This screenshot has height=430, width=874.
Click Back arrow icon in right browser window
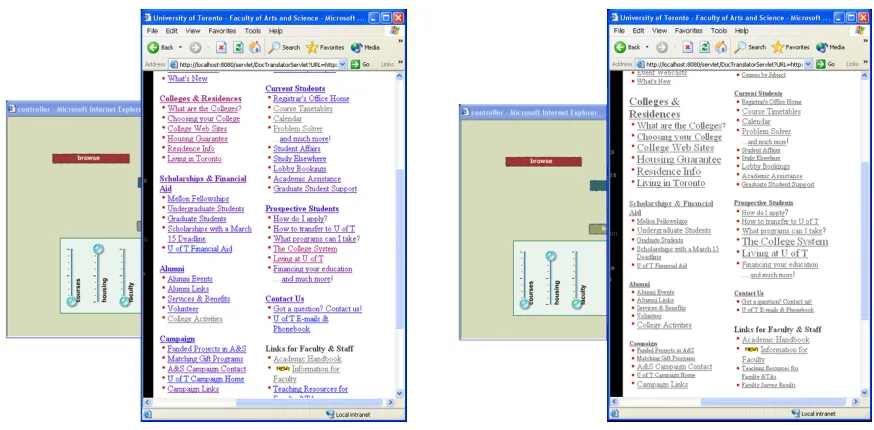tap(620, 47)
